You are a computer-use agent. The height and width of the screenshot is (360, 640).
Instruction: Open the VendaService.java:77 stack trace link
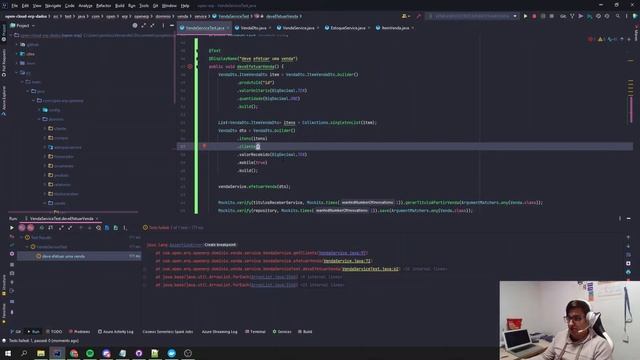(342, 253)
